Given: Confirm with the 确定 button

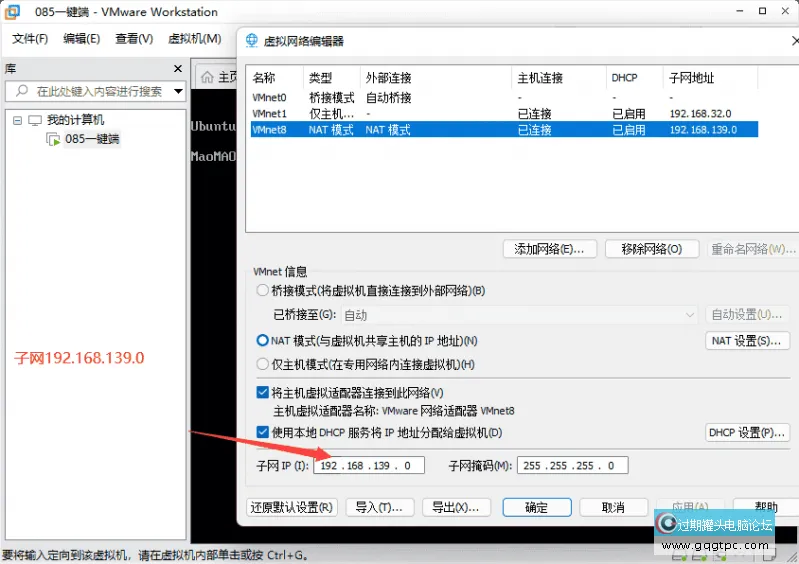Looking at the screenshot, I should [x=537, y=507].
